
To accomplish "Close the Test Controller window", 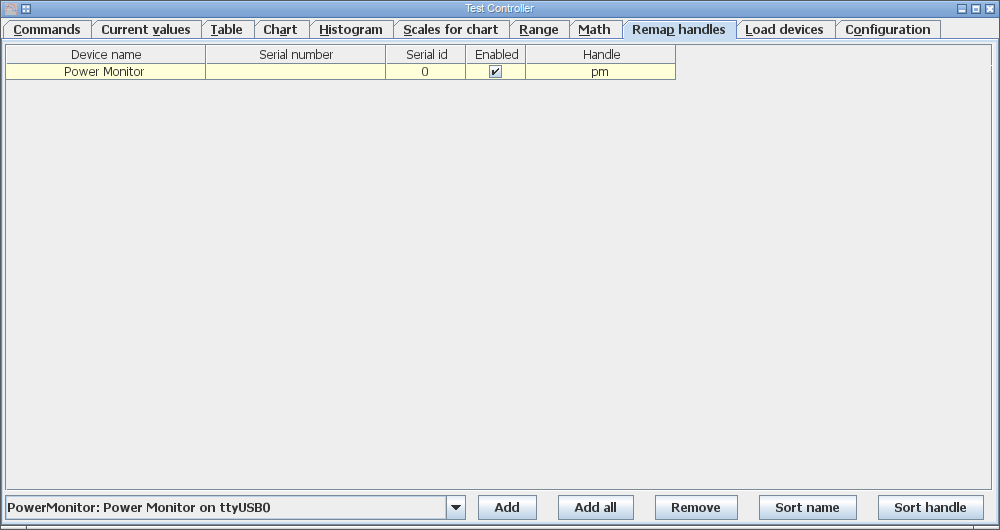I will [x=990, y=9].
